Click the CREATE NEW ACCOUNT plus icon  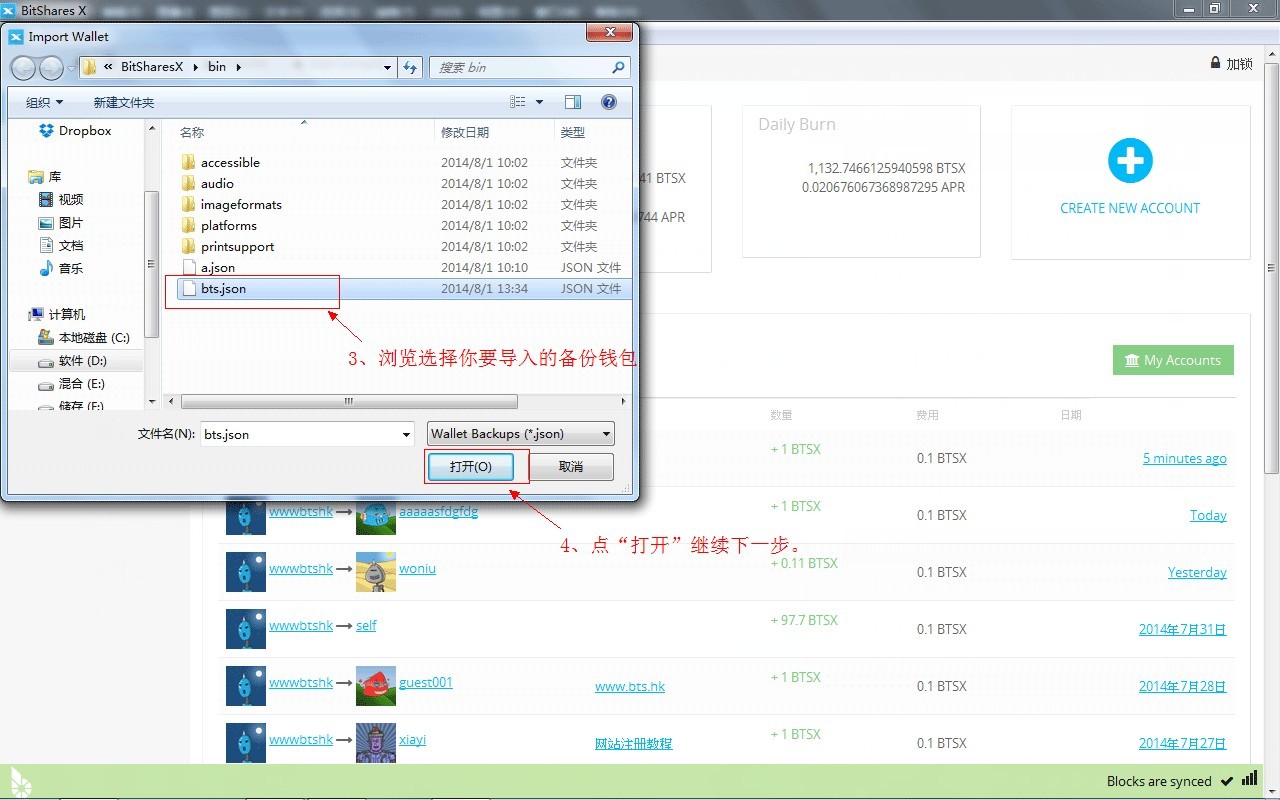1130,161
